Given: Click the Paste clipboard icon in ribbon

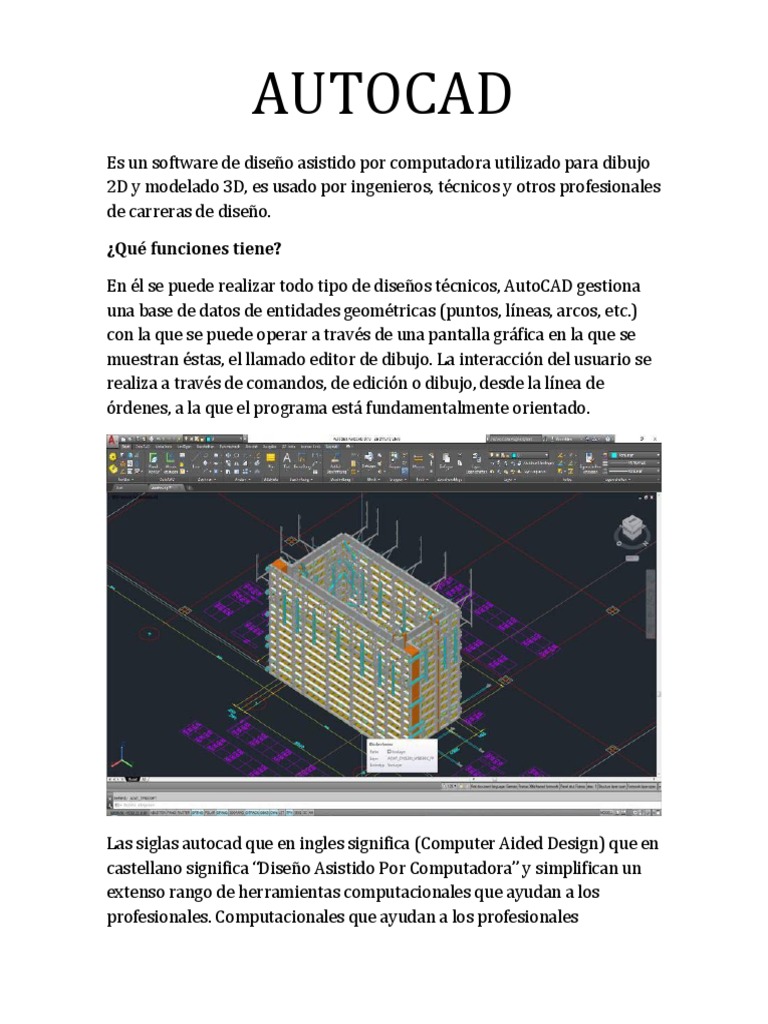Looking at the screenshot, I should (x=446, y=460).
